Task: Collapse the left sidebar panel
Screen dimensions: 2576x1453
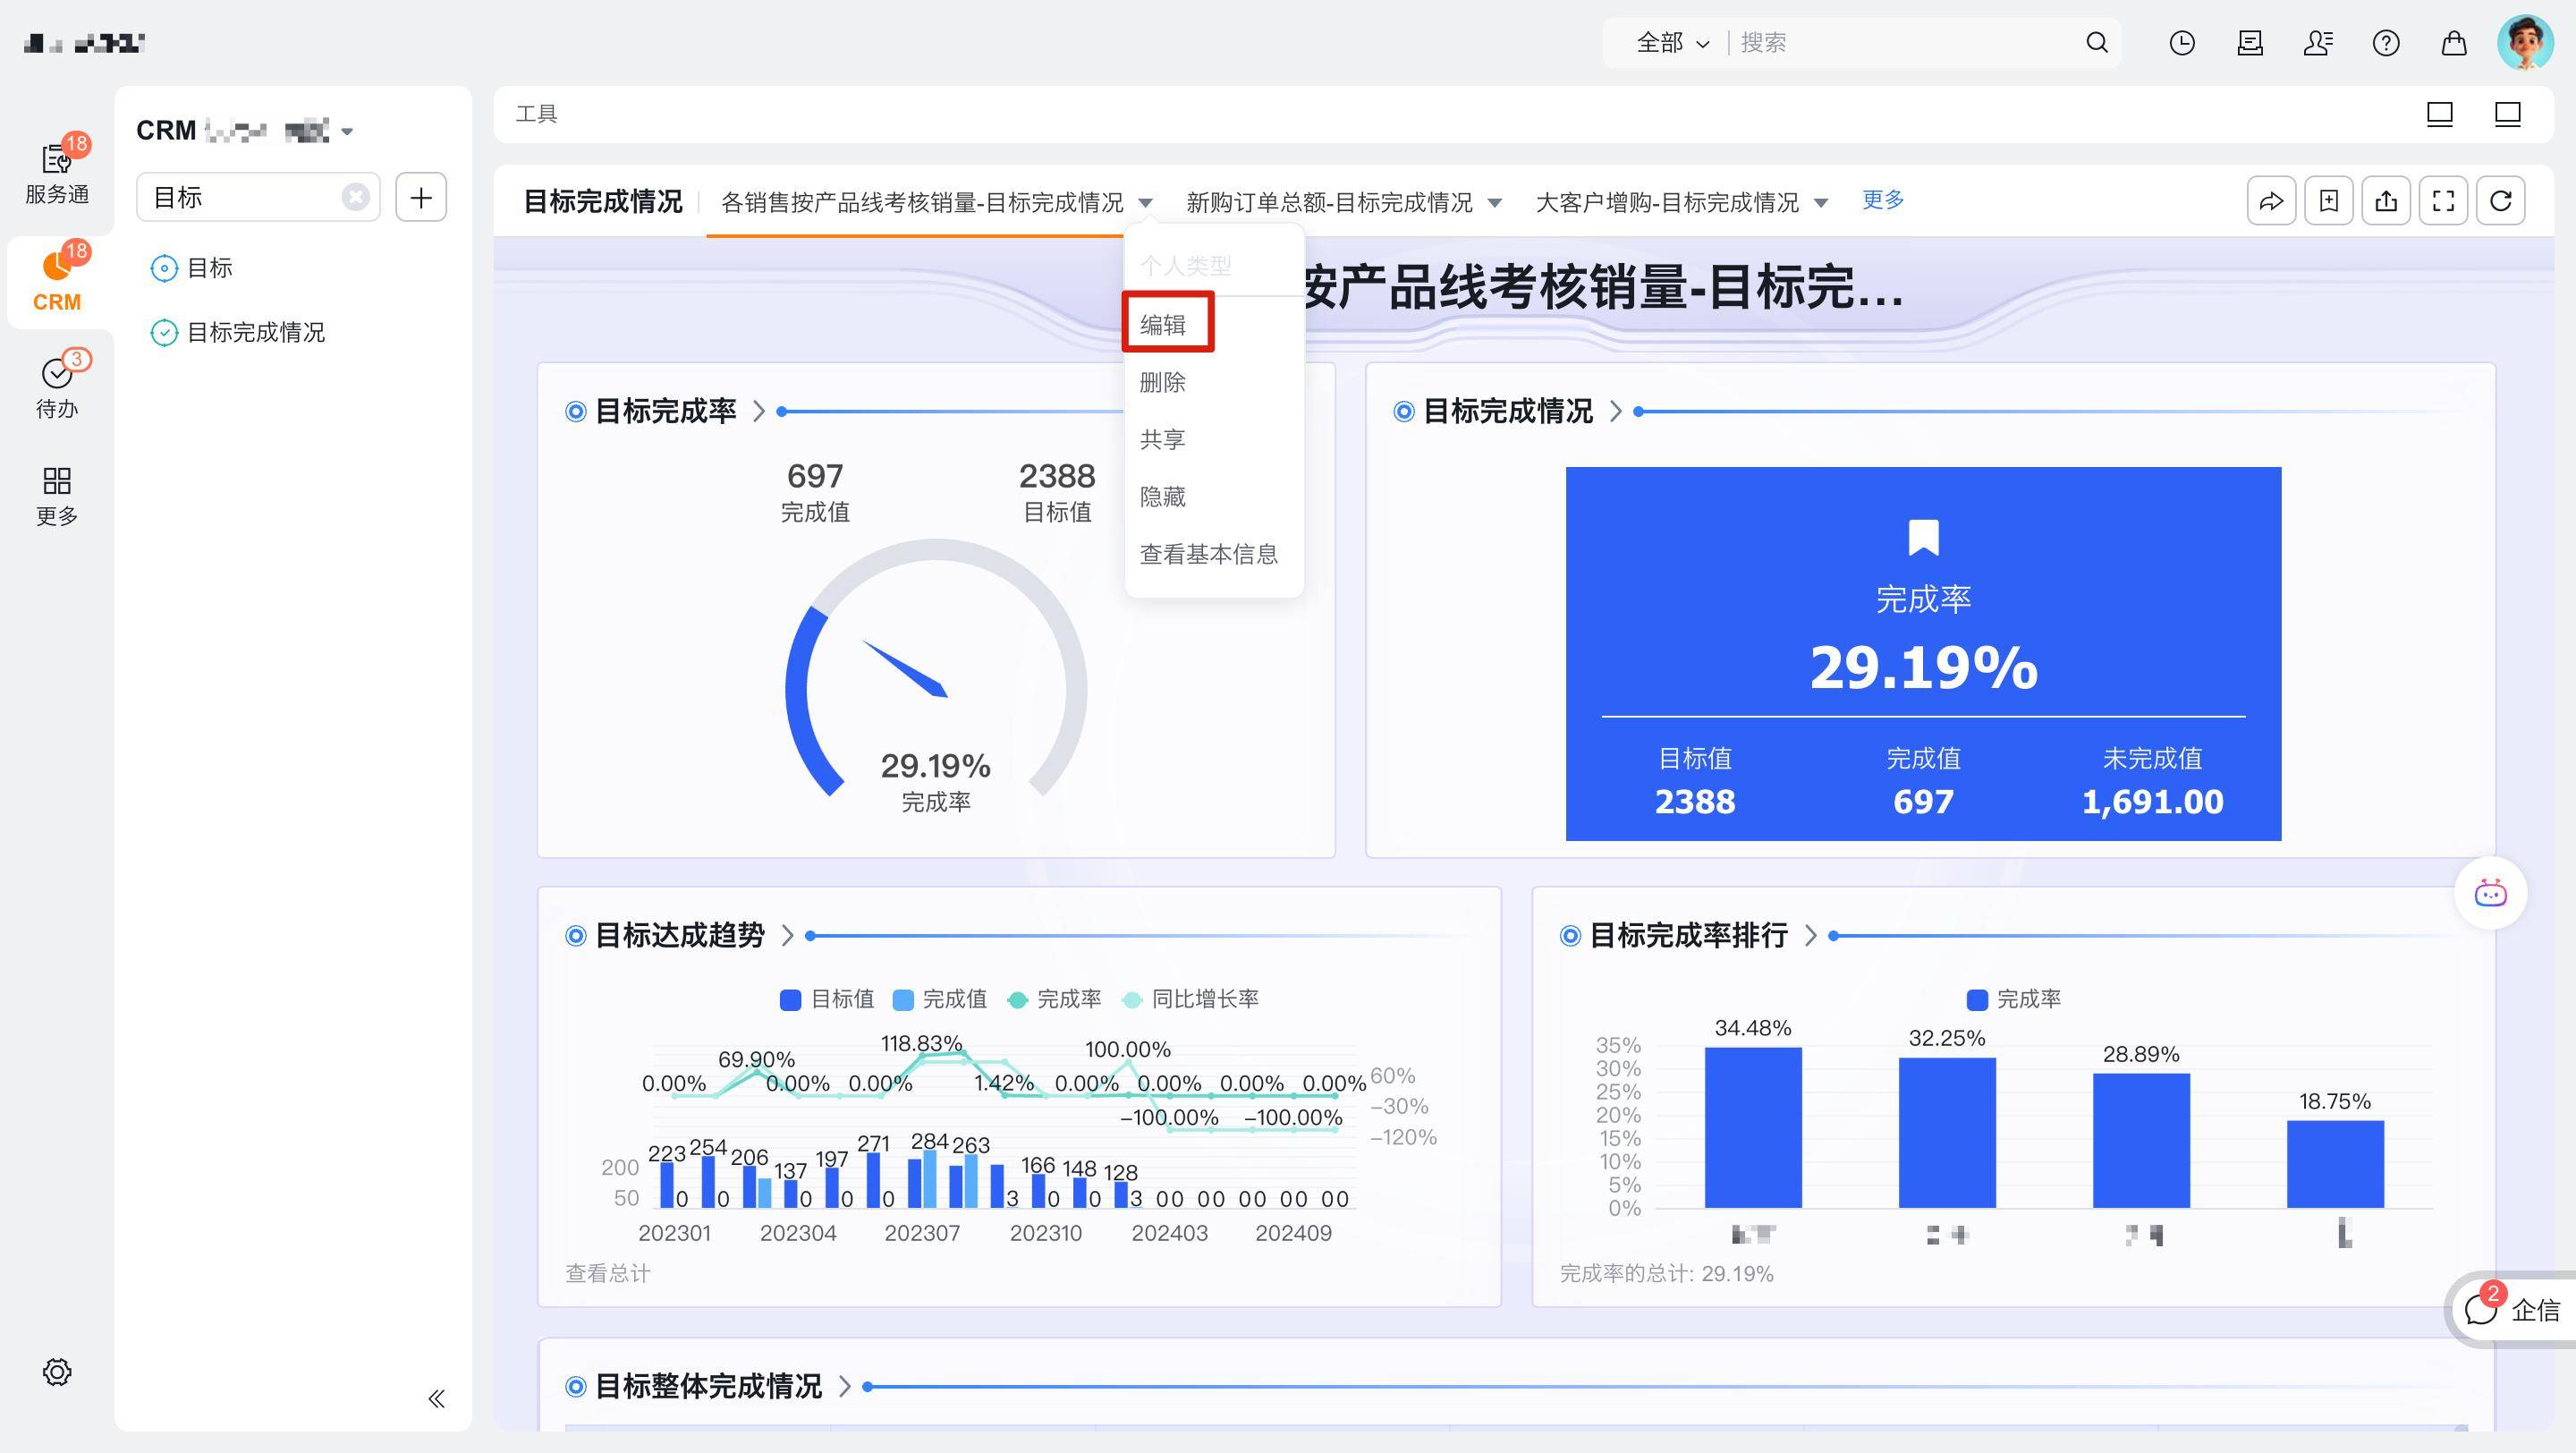Action: click(436, 1398)
